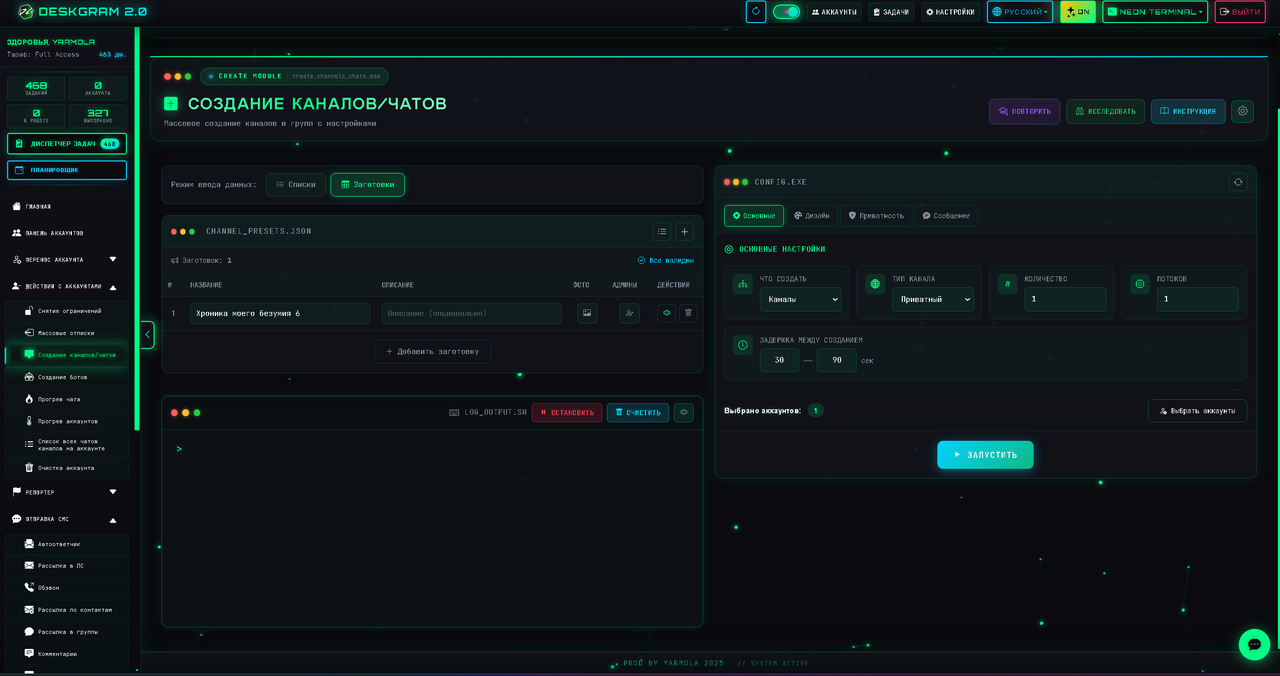
Task: Toggle the sparkle effects ON button
Action: 1078,12
